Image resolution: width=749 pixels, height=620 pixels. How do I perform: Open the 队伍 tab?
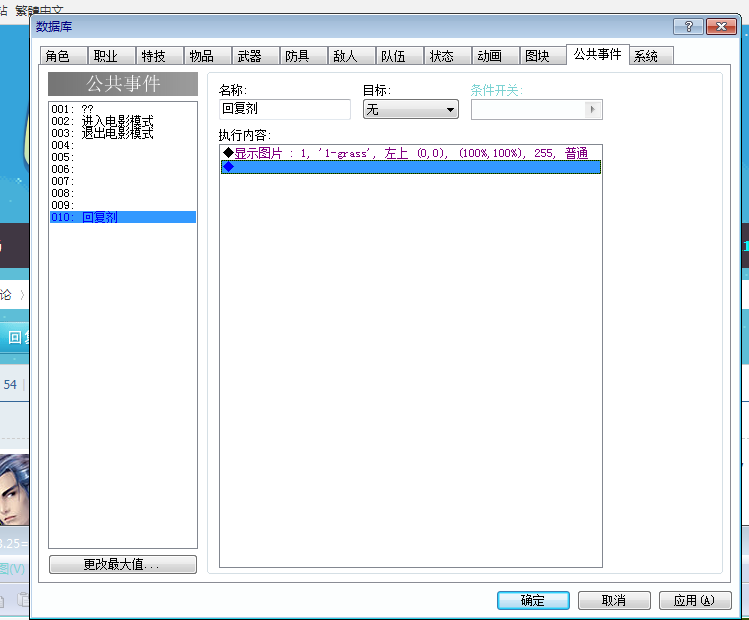399,56
